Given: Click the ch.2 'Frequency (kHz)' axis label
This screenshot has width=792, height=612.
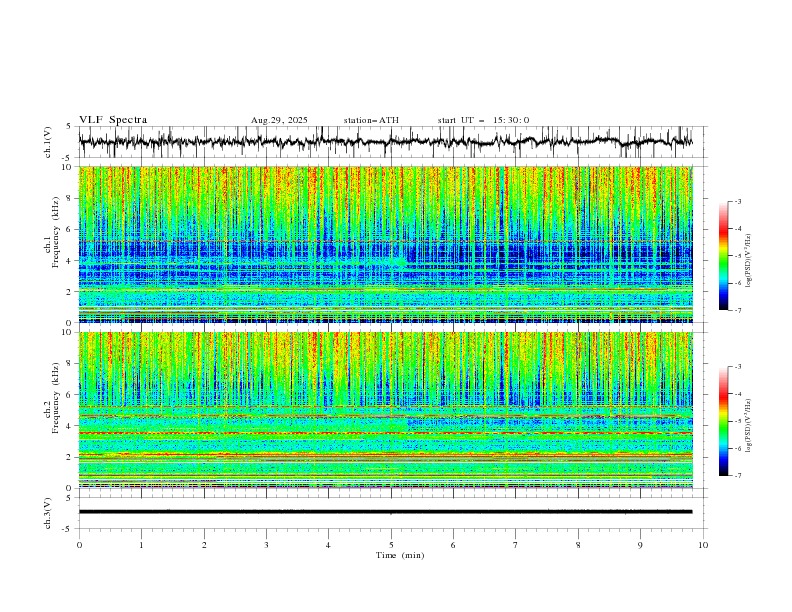Looking at the screenshot, I should click(56, 398).
